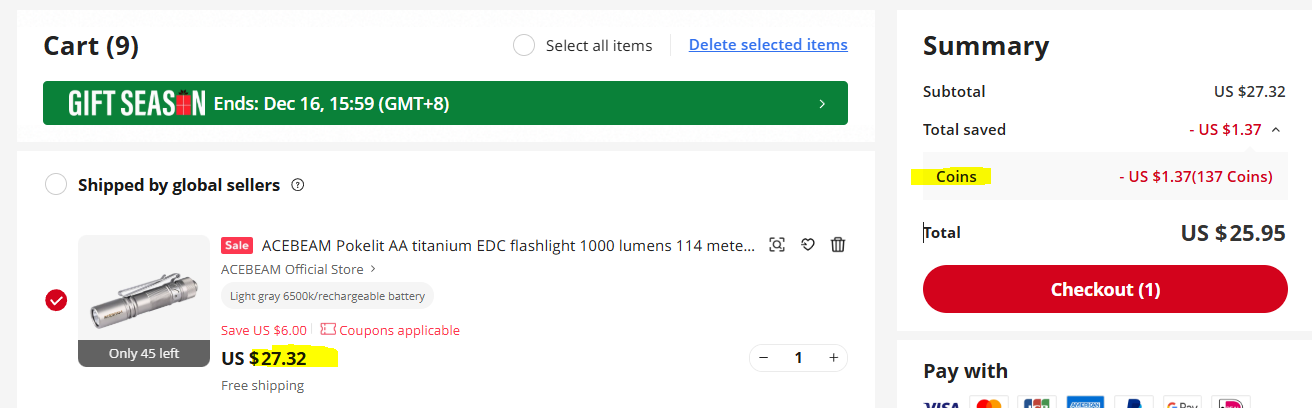Uncheck the ACEBEAM flashlight item
Image resolution: width=1312 pixels, height=408 pixels.
pyautogui.click(x=56, y=300)
